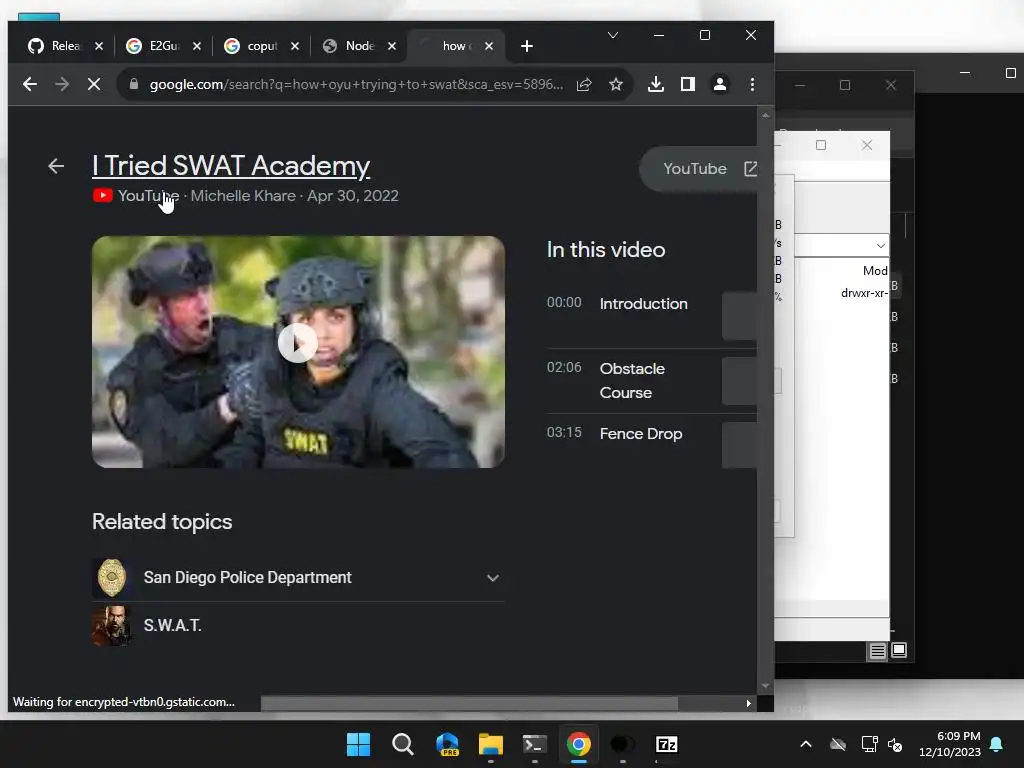
Task: Click the S.W.A.T. show thumbnail
Action: click(112, 625)
